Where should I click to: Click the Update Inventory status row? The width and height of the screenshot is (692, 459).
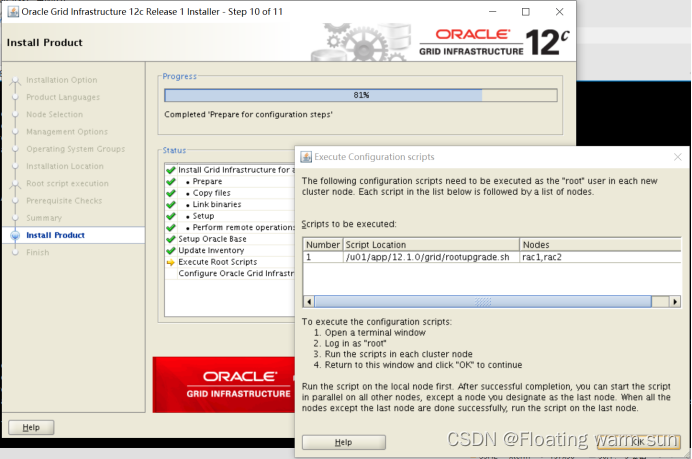tap(229, 250)
